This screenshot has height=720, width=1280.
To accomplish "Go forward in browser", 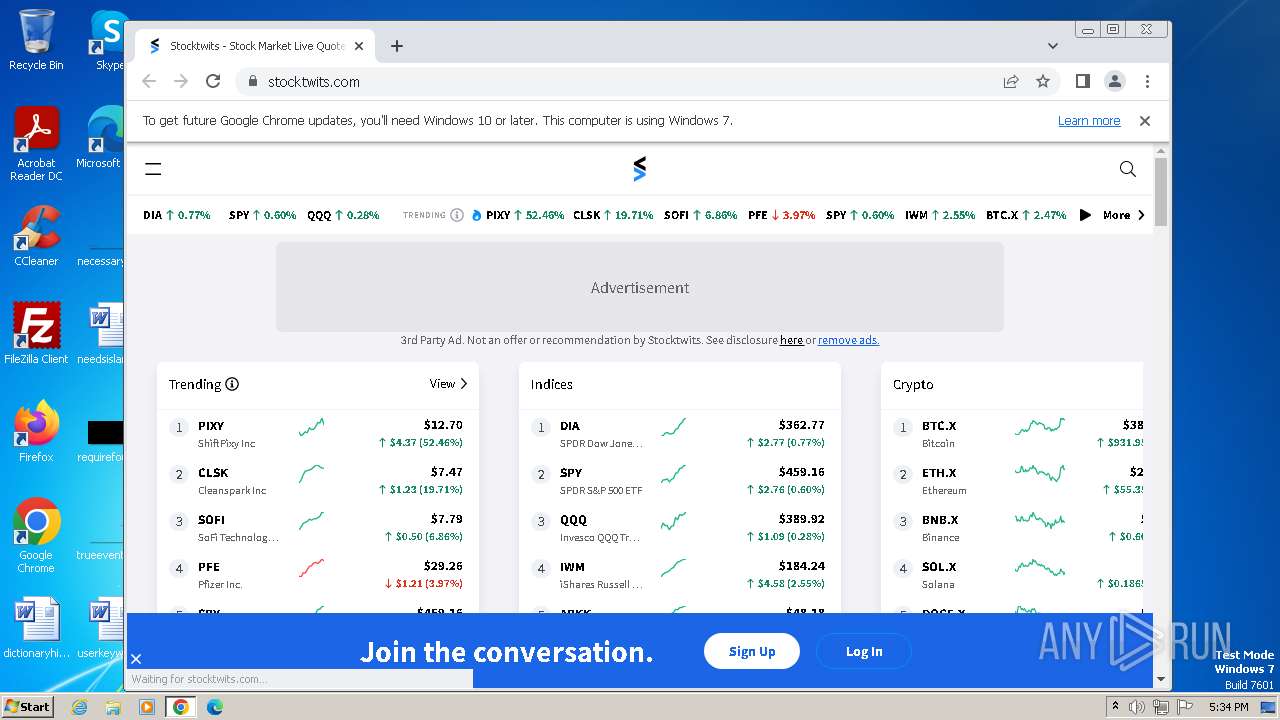I will tap(181, 82).
